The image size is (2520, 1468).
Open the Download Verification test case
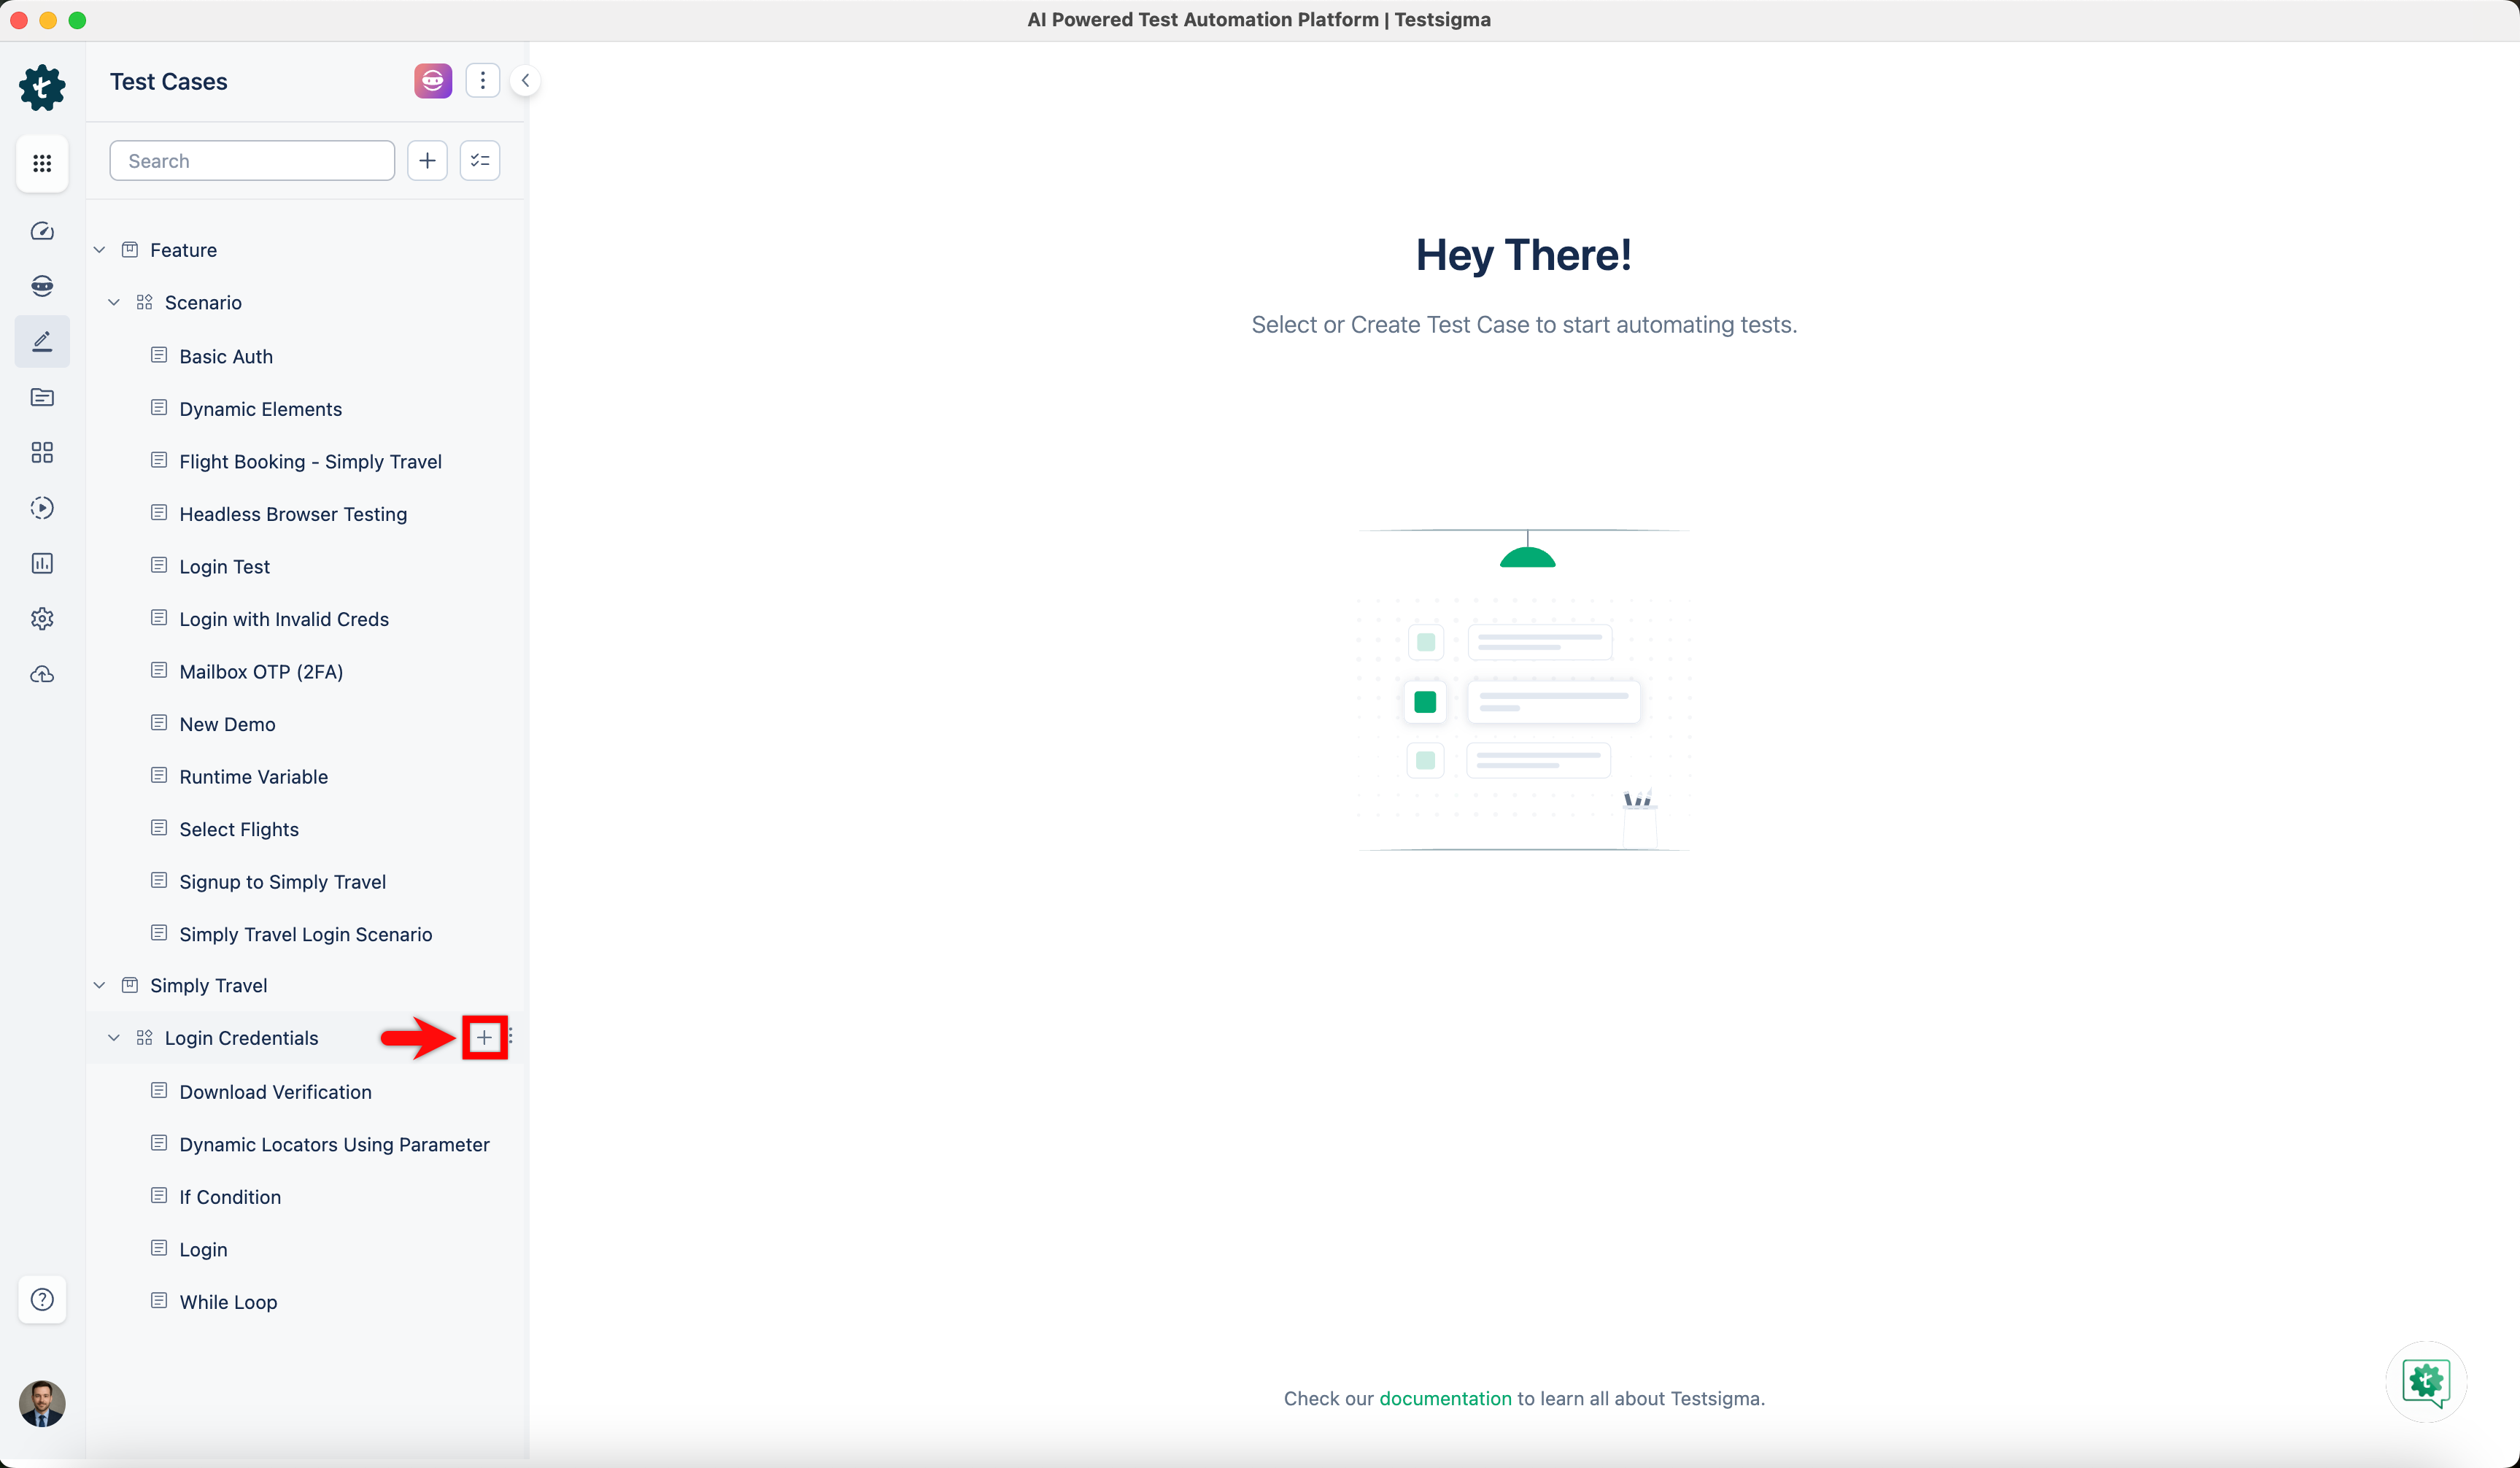point(276,1092)
